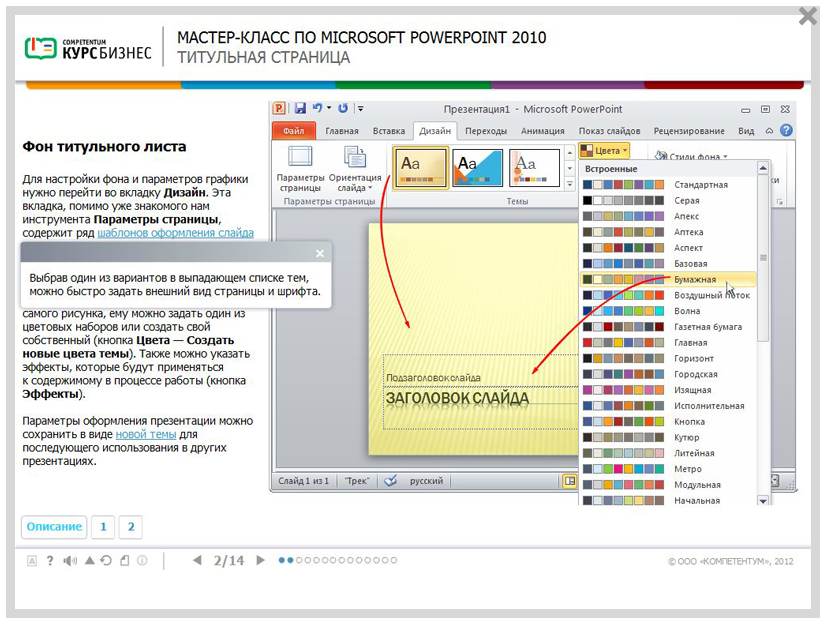This screenshot has height=628, width=834.
Task: Click the Описание button
Action: 54,527
